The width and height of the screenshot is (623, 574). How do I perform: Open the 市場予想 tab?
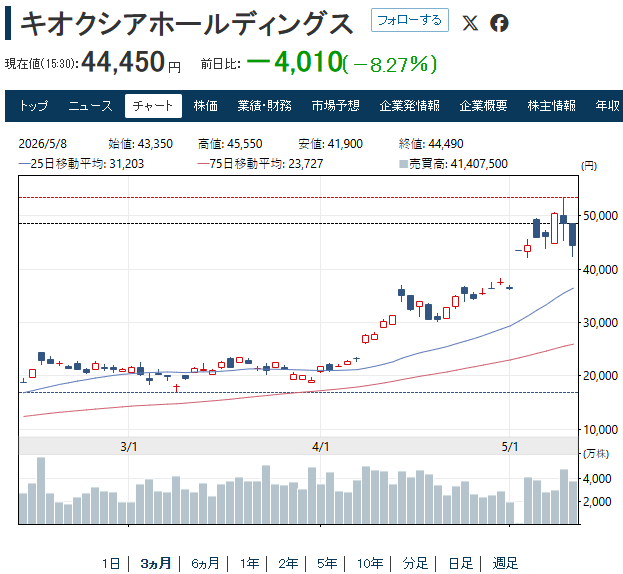pyautogui.click(x=335, y=106)
